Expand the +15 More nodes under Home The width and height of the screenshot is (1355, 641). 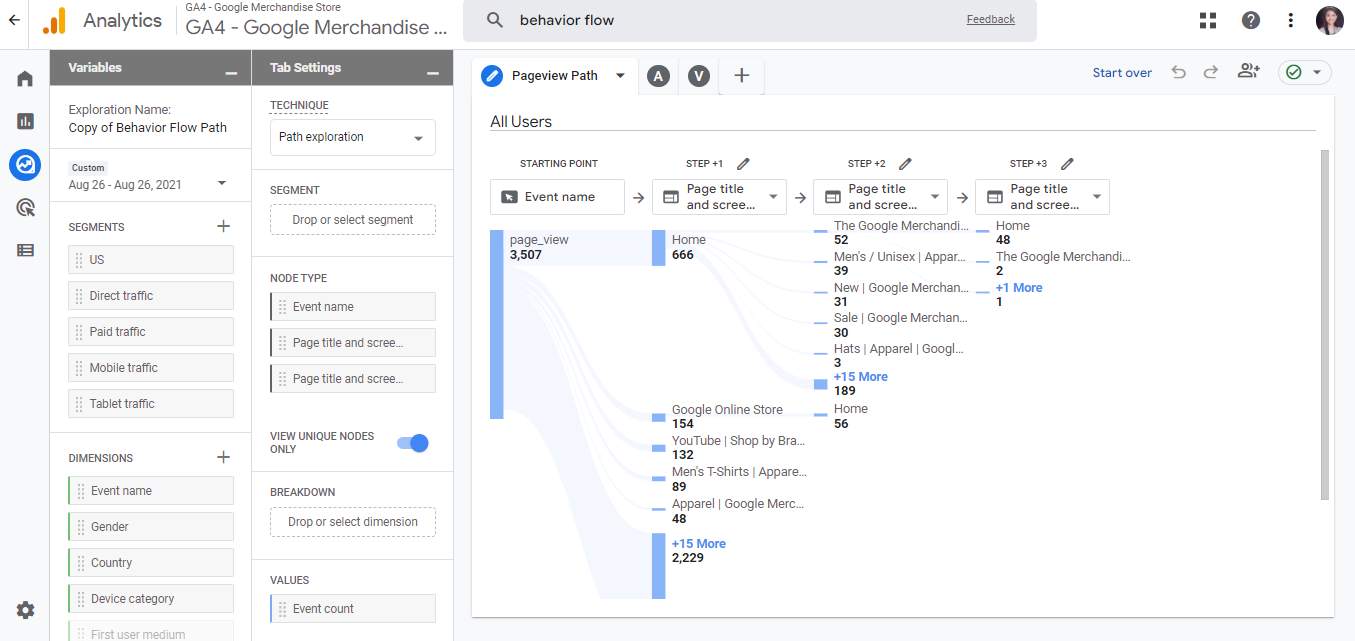(860, 376)
